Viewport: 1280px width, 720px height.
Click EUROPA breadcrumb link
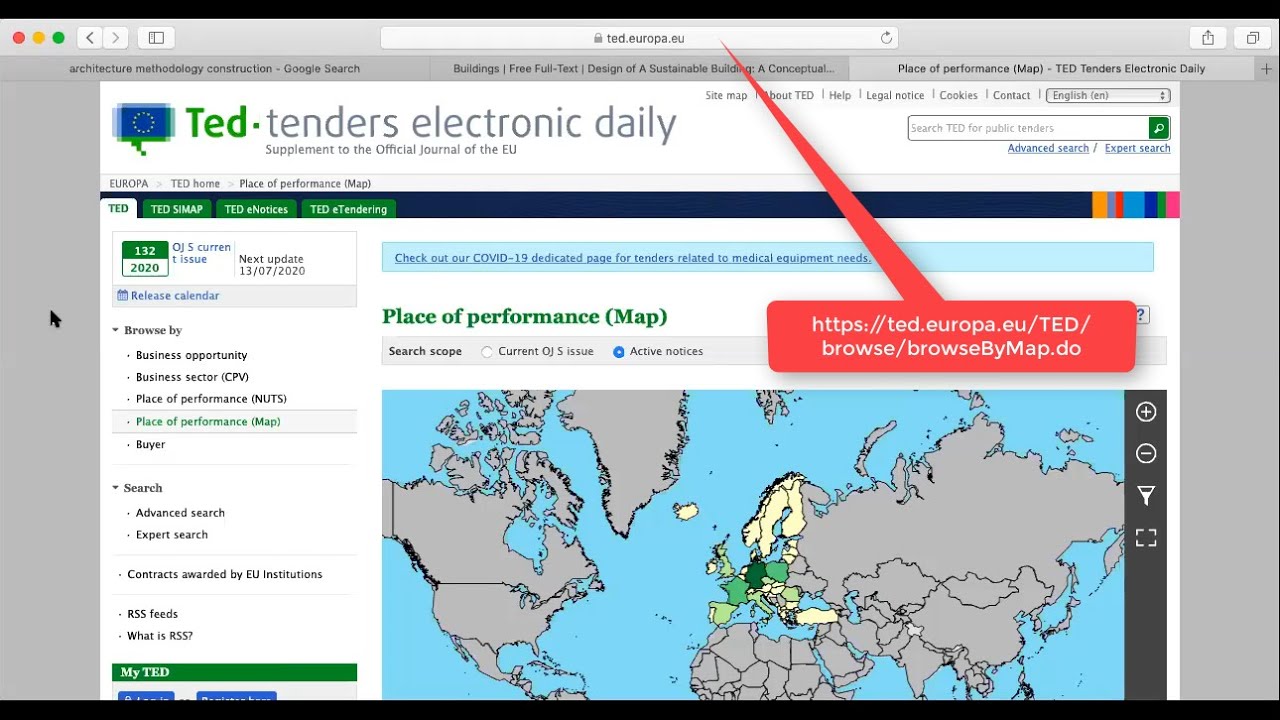click(x=129, y=184)
